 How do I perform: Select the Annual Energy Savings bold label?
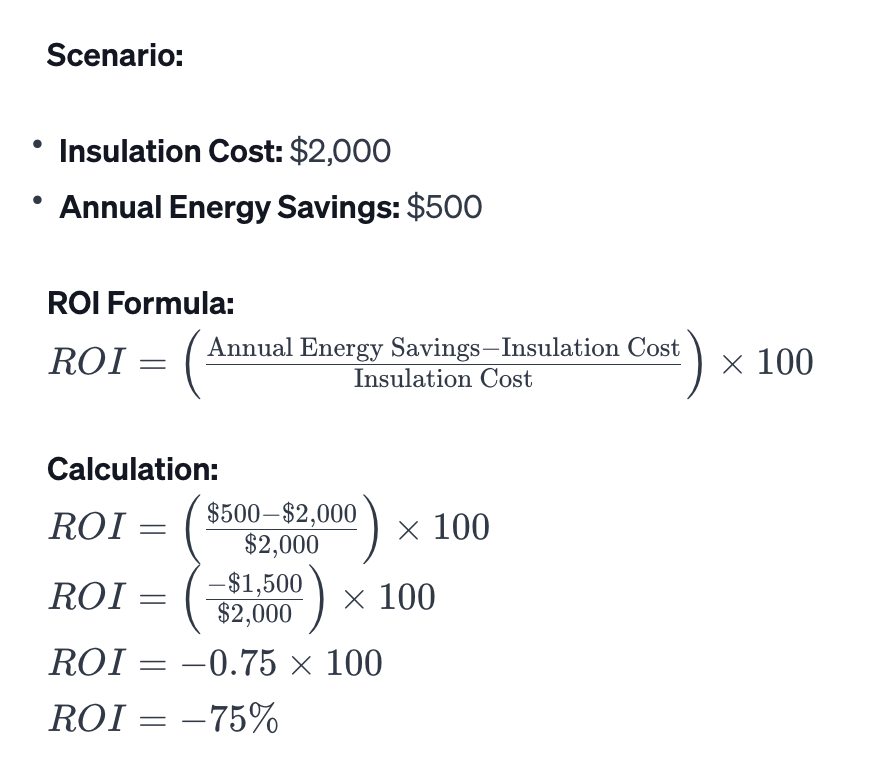(x=229, y=207)
